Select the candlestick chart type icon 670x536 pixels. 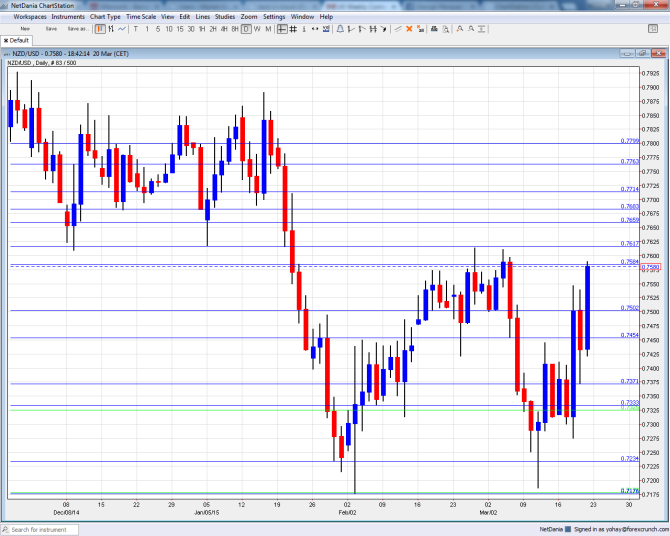coord(100,29)
